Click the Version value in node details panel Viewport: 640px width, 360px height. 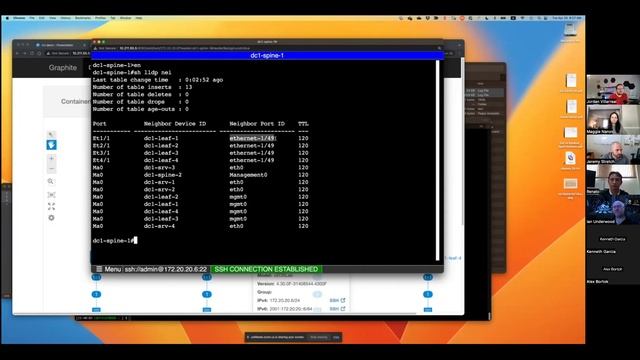click(301, 283)
